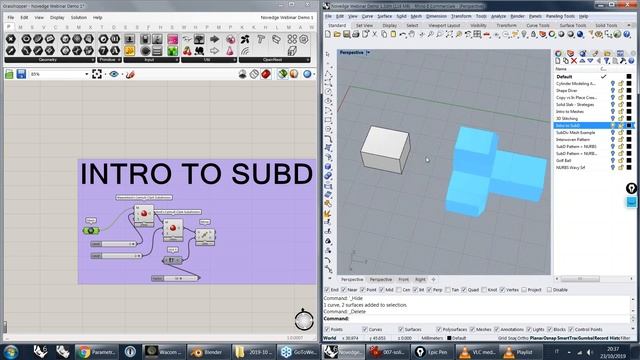Expand the Primitive panel dropdown arrow
The image size is (640, 360).
coord(119,60)
